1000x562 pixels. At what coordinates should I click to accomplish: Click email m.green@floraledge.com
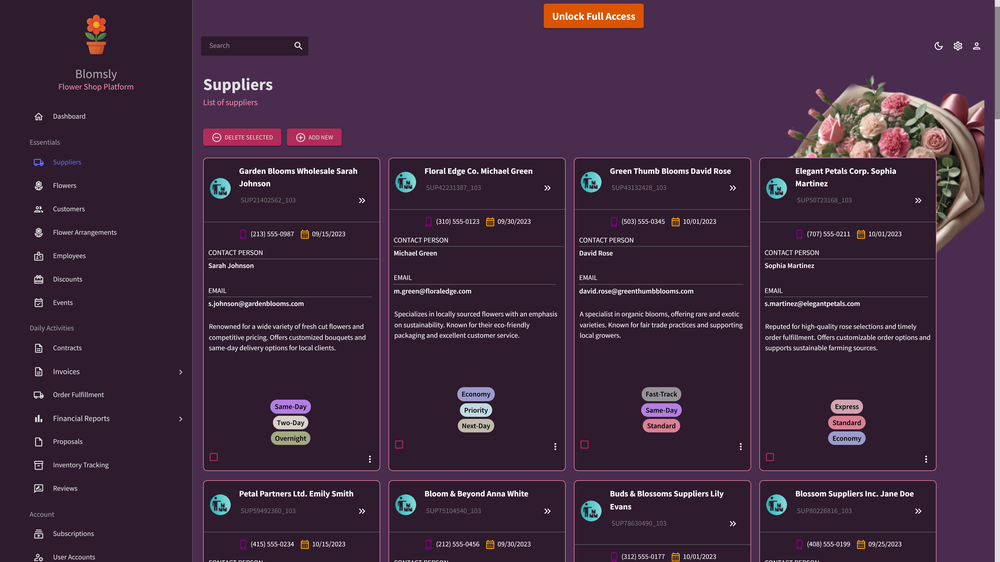click(x=432, y=292)
